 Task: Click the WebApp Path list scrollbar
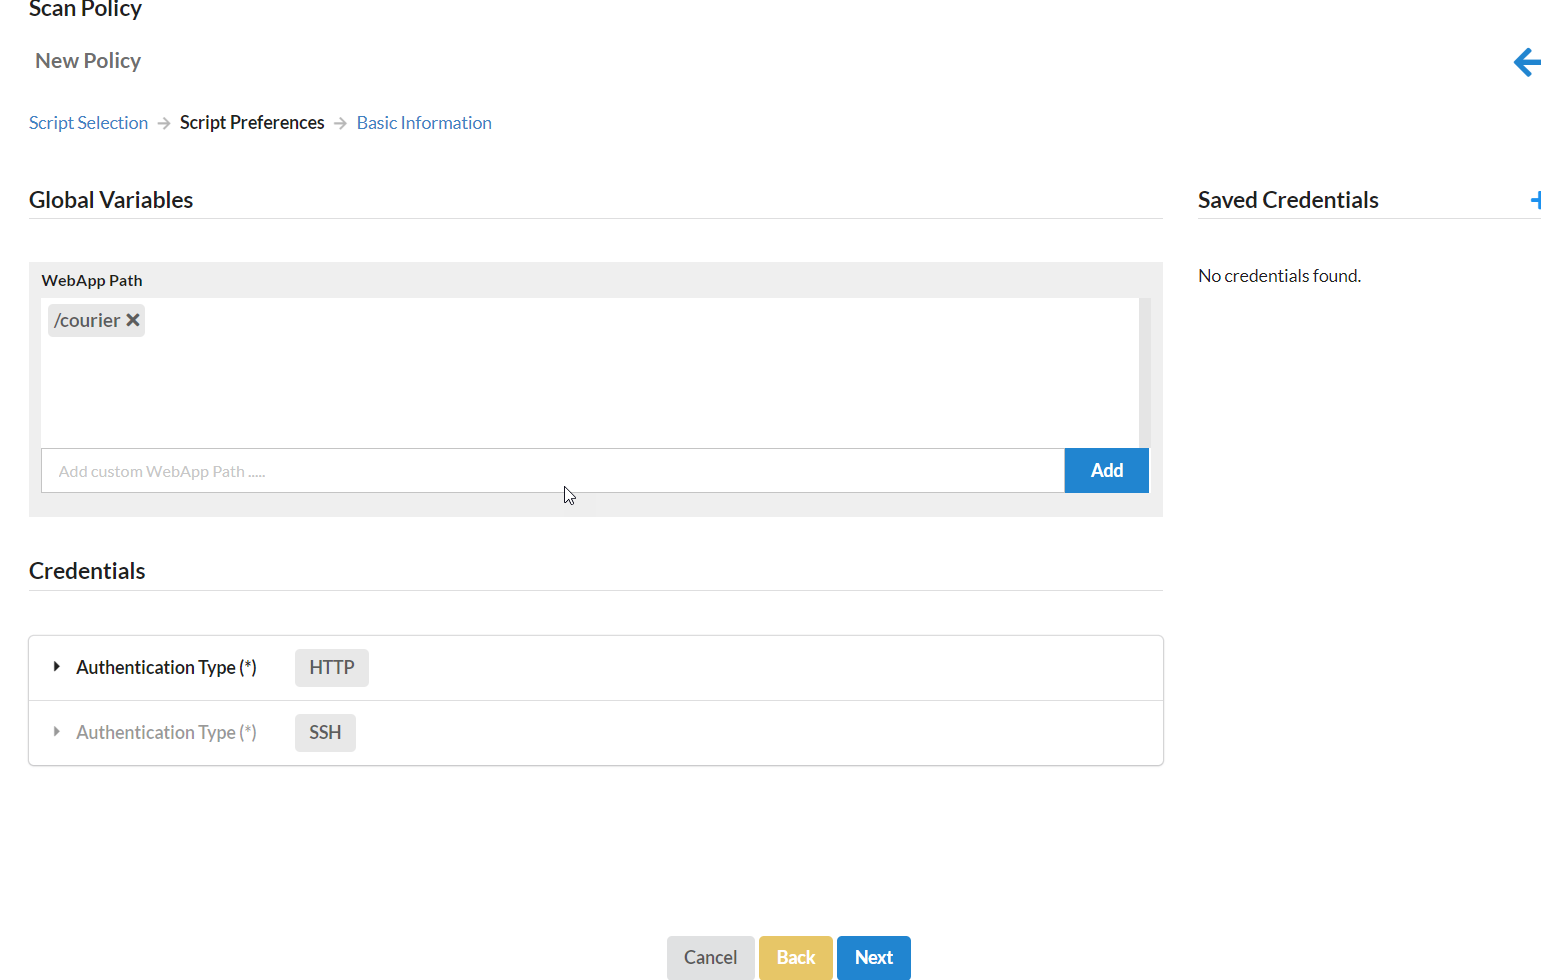click(1144, 372)
